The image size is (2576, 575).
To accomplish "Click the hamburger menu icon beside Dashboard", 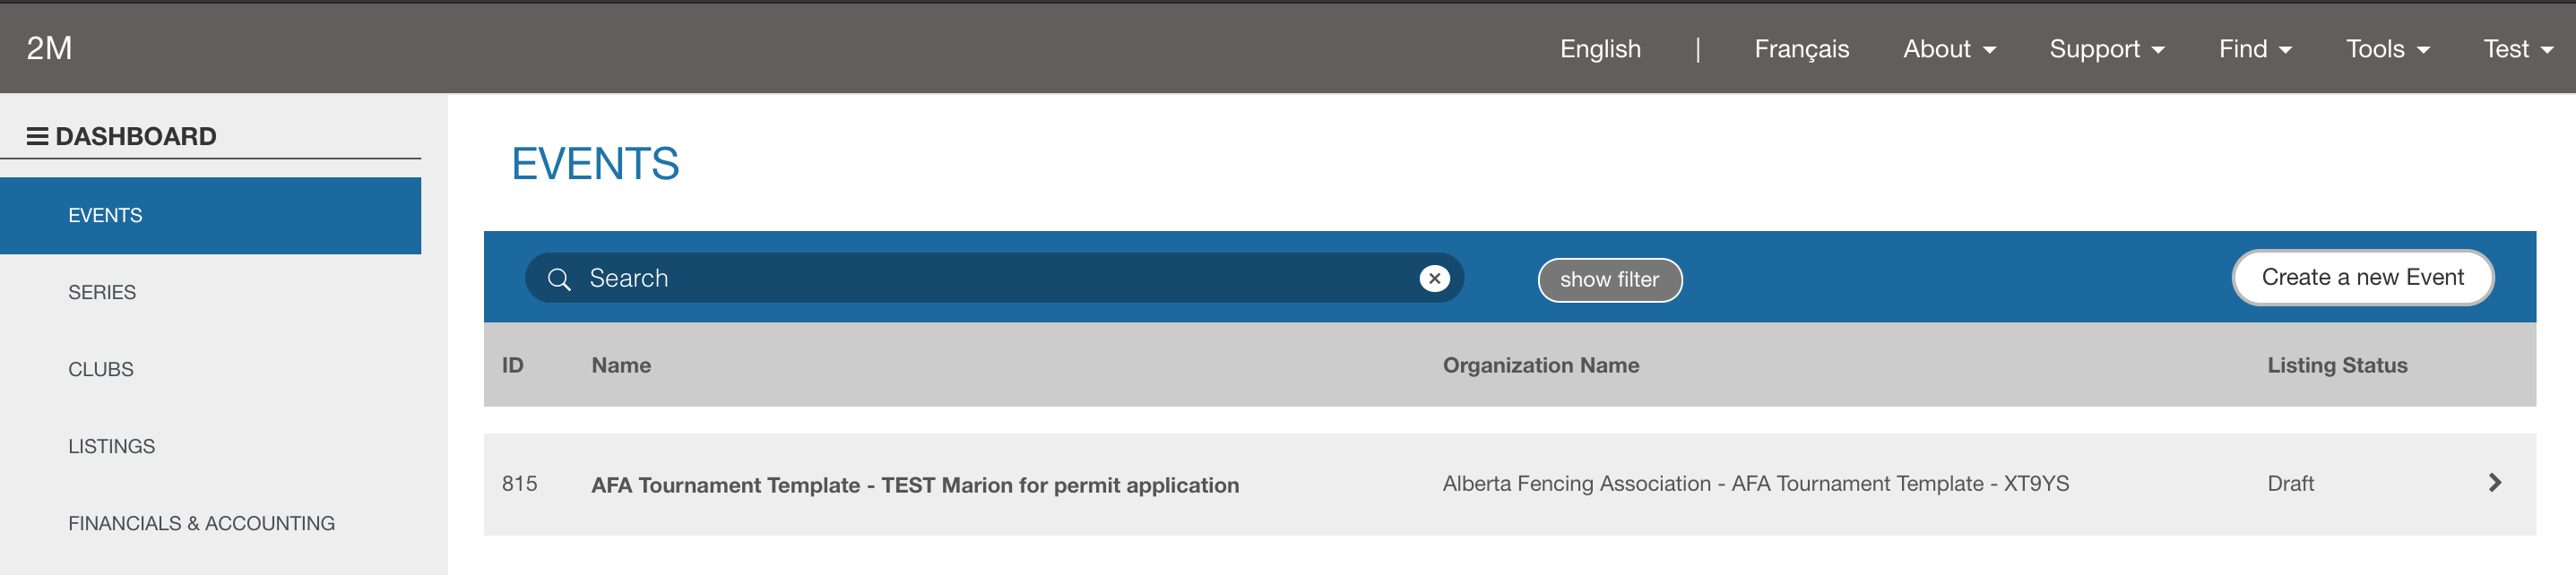I will [x=37, y=136].
